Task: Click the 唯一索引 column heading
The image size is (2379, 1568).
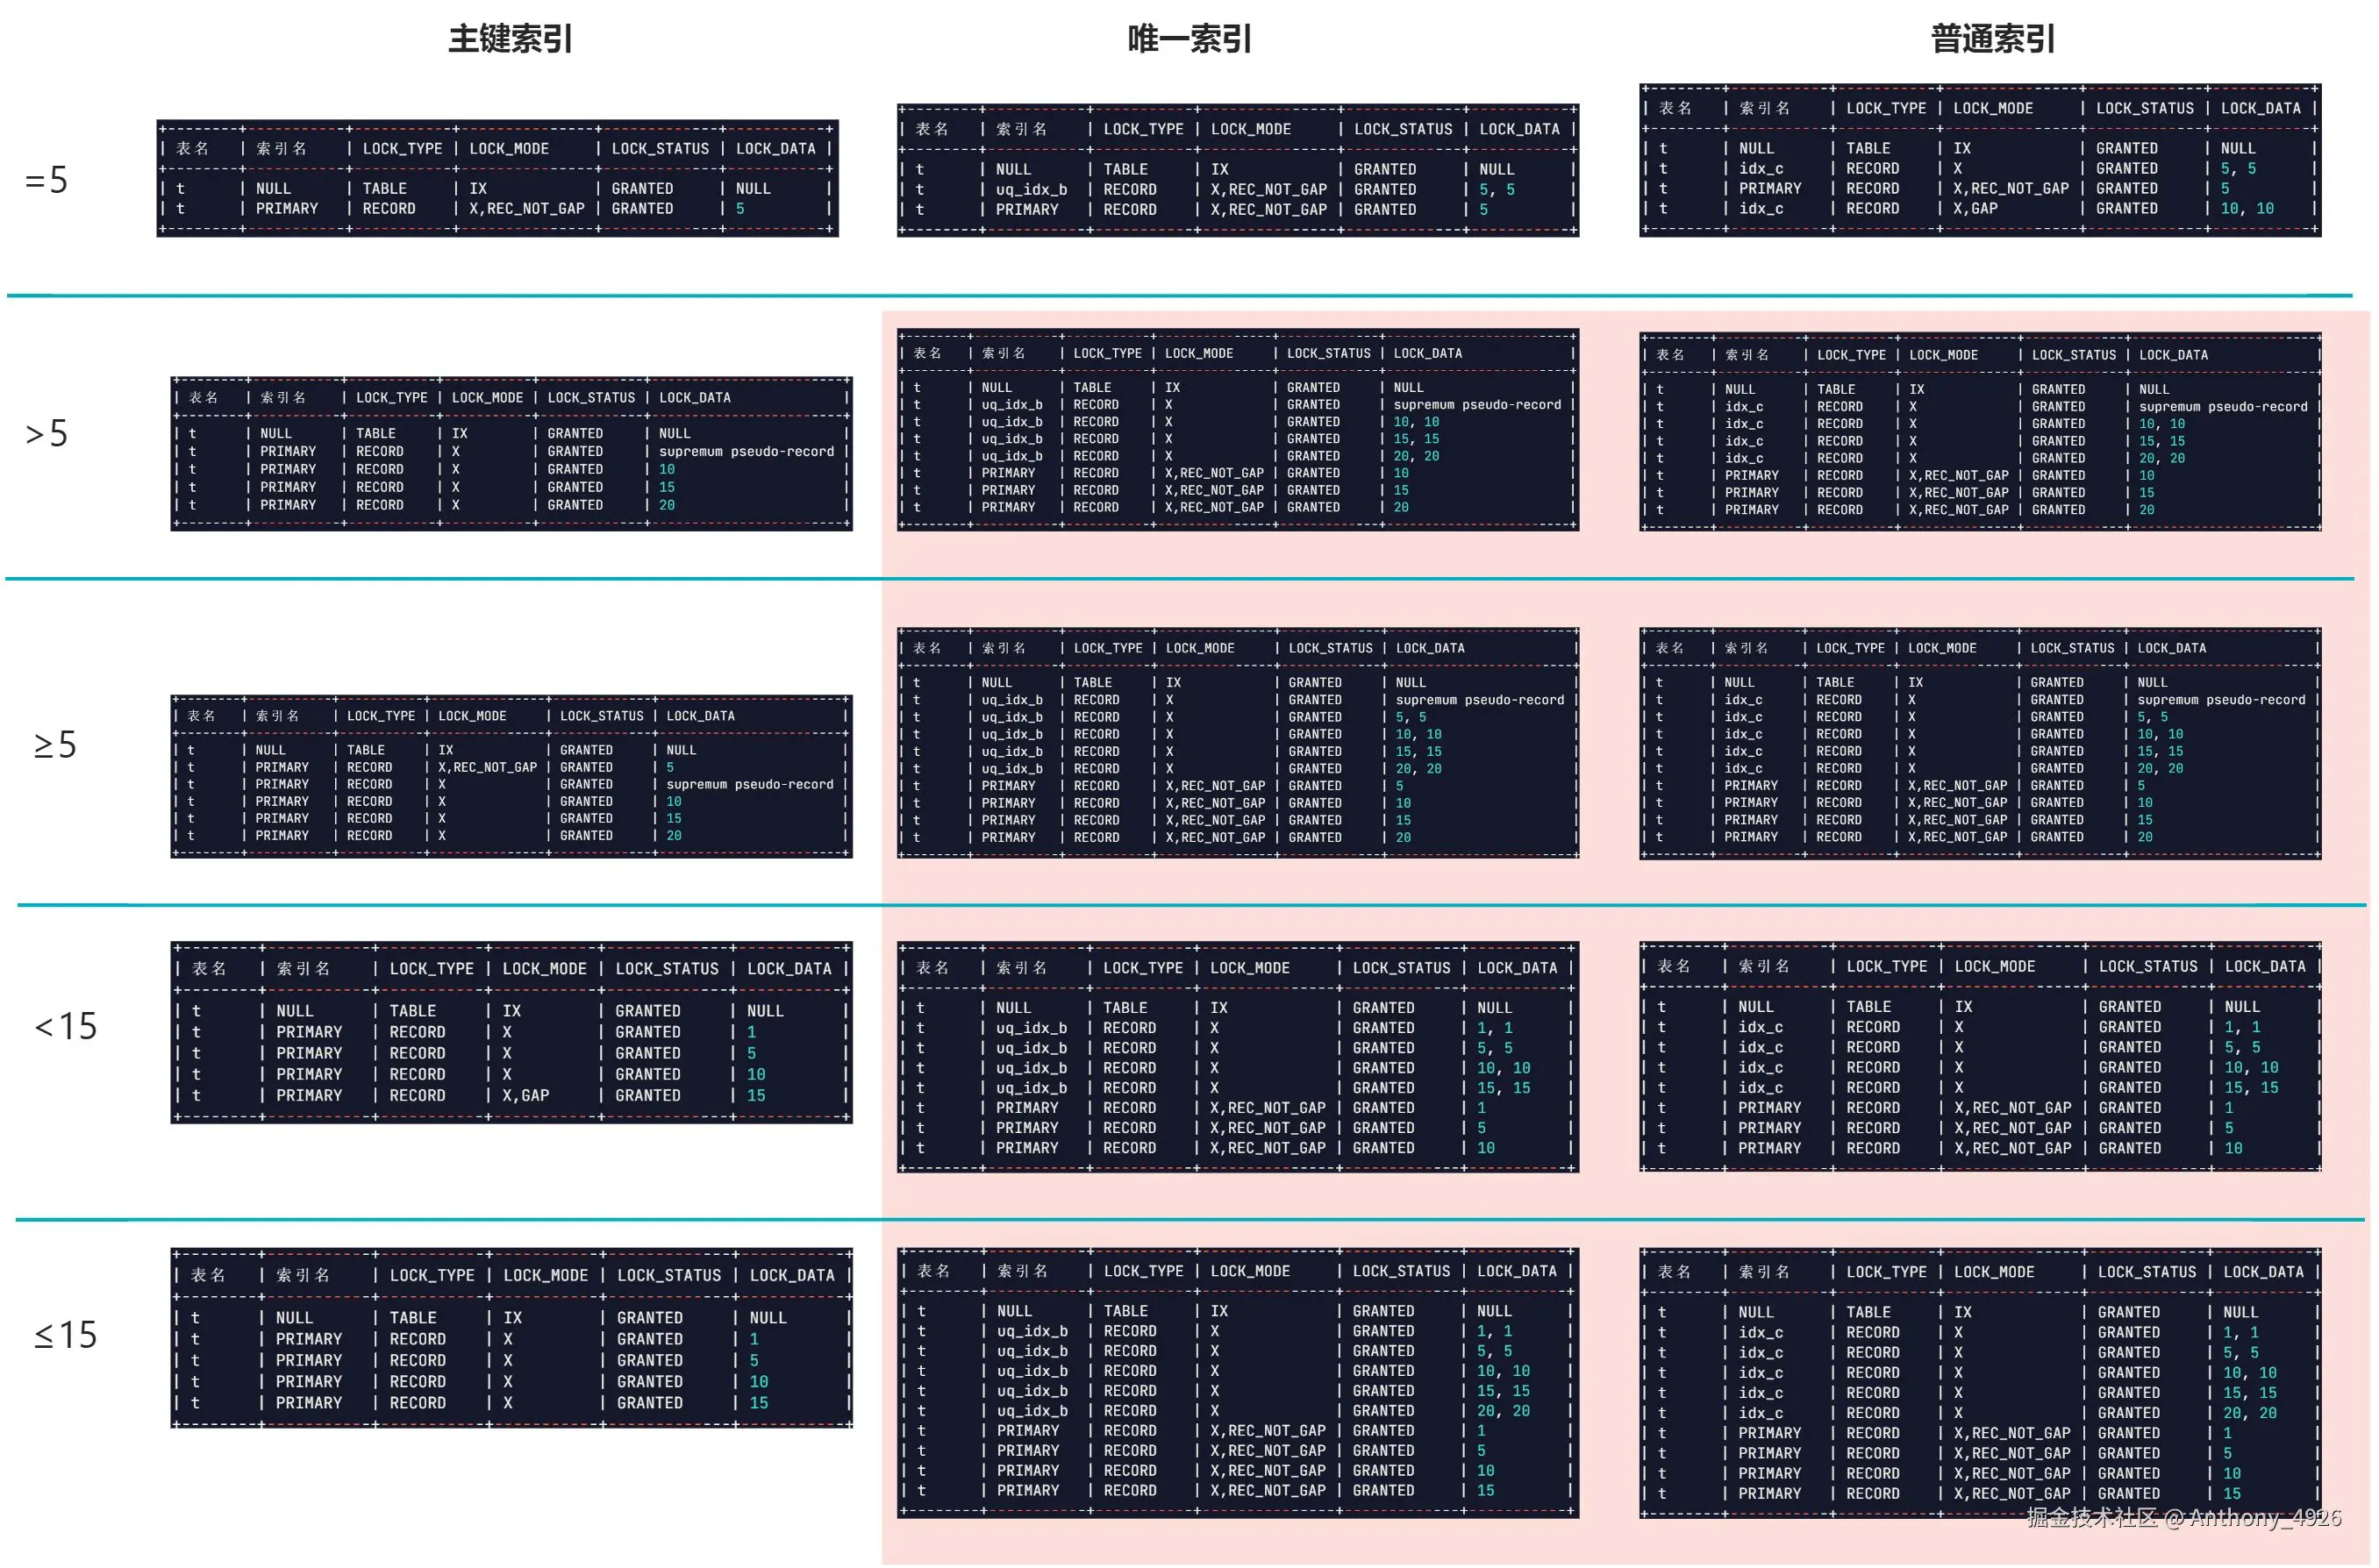Action: coord(1189,39)
